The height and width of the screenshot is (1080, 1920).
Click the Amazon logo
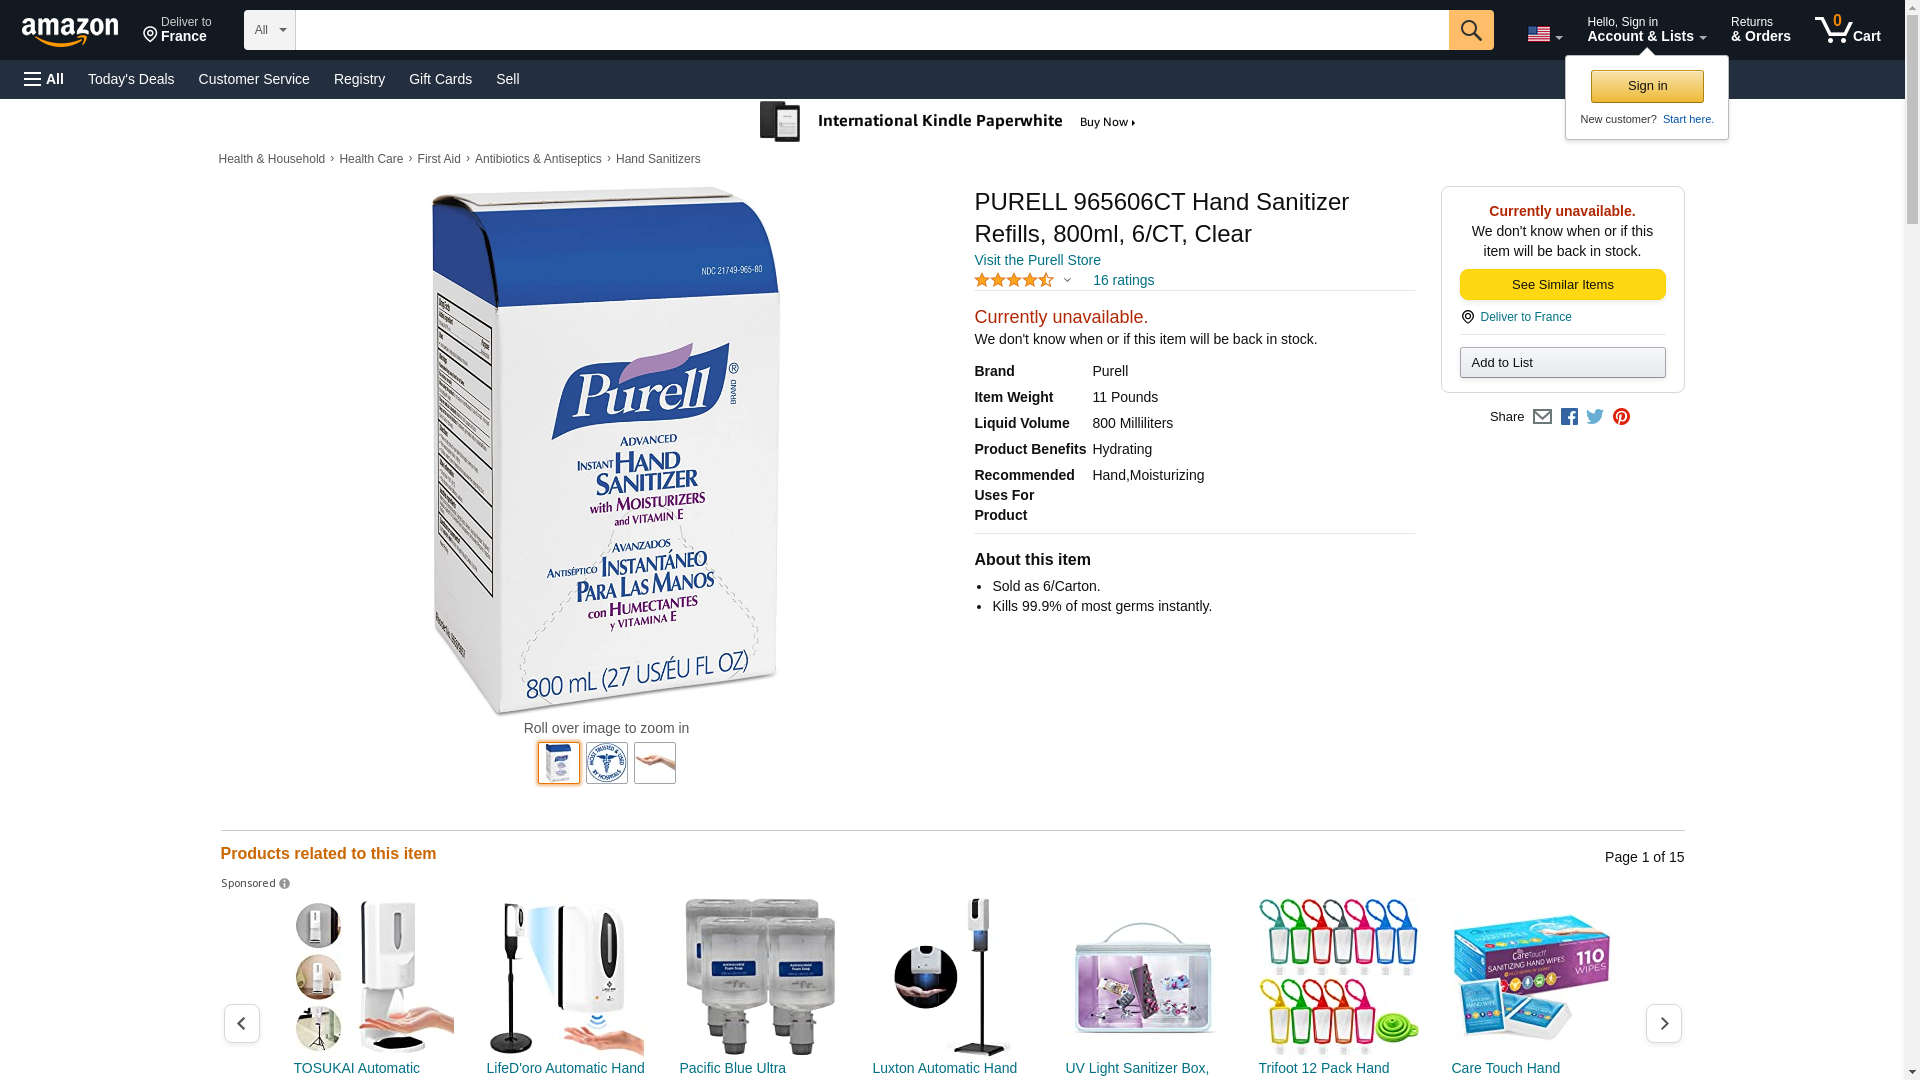pyautogui.click(x=70, y=31)
